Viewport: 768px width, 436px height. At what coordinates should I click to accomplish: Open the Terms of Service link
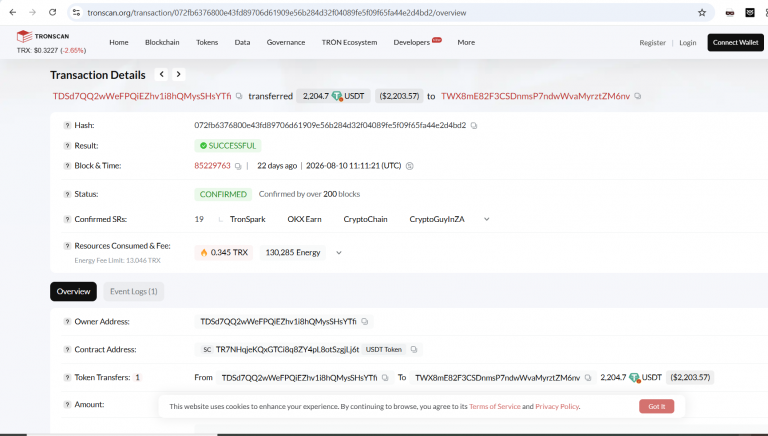pos(495,407)
